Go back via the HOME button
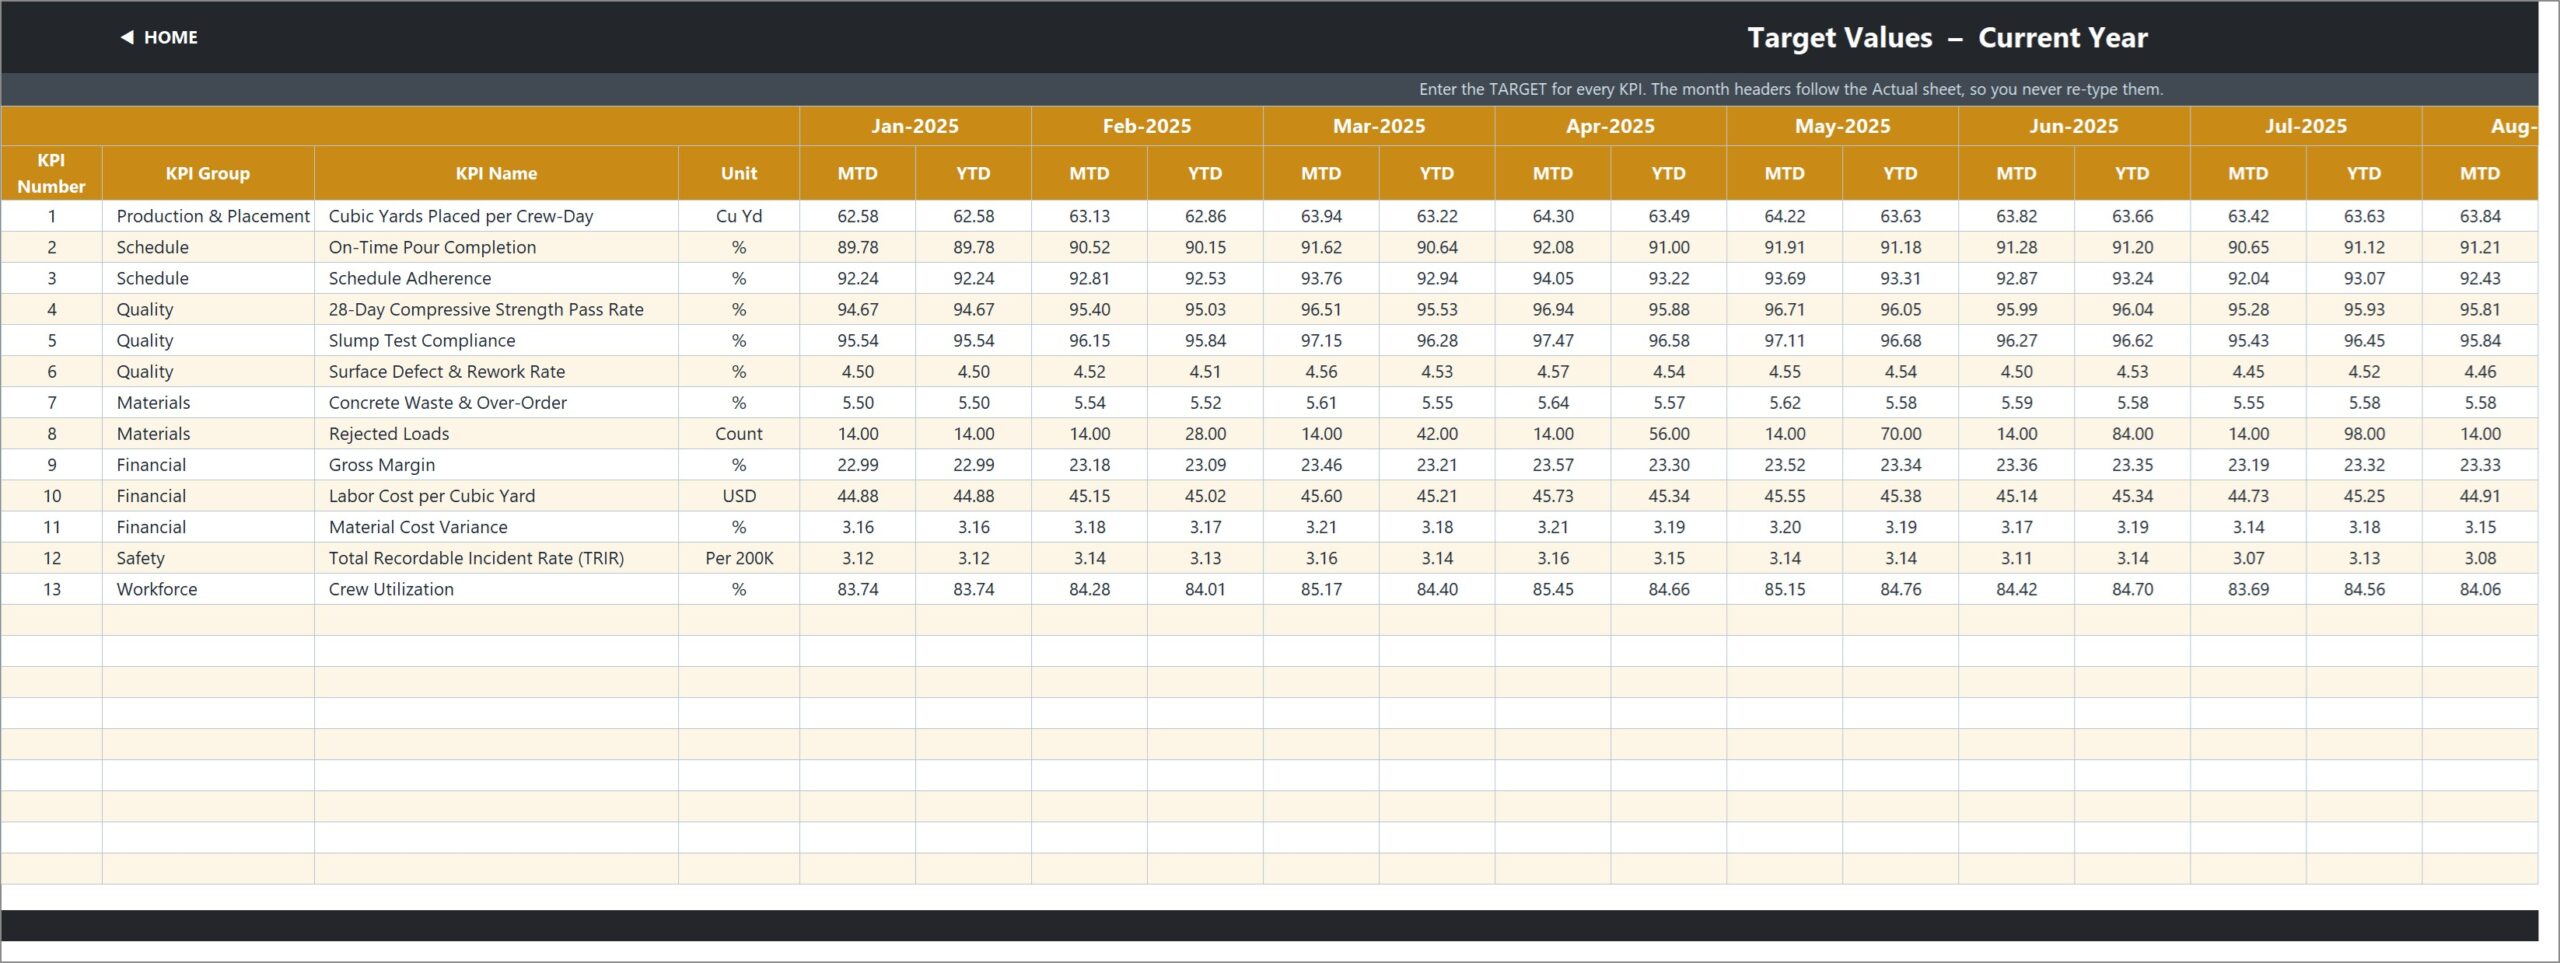Viewport: 2560px width, 963px height. pos(160,37)
